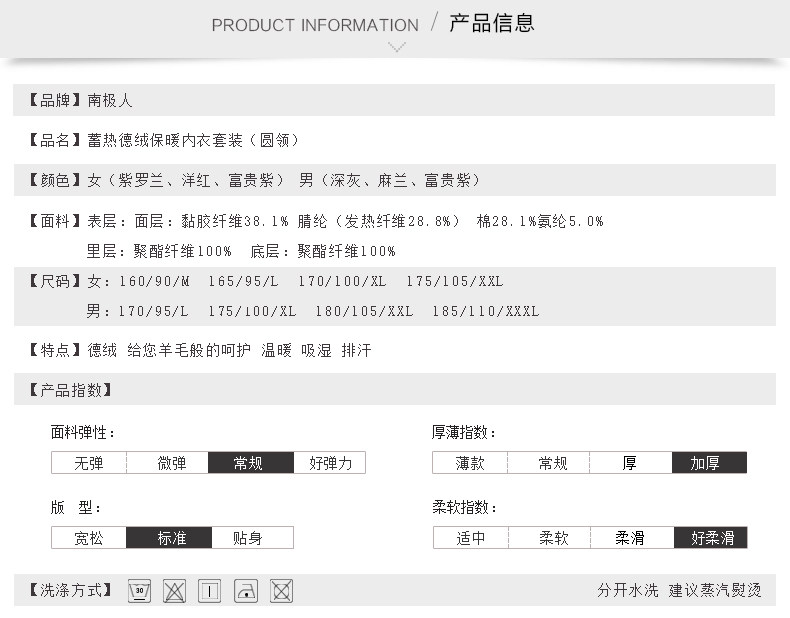
Task: Choose the 常规 elasticity option
Action: pos(249,463)
